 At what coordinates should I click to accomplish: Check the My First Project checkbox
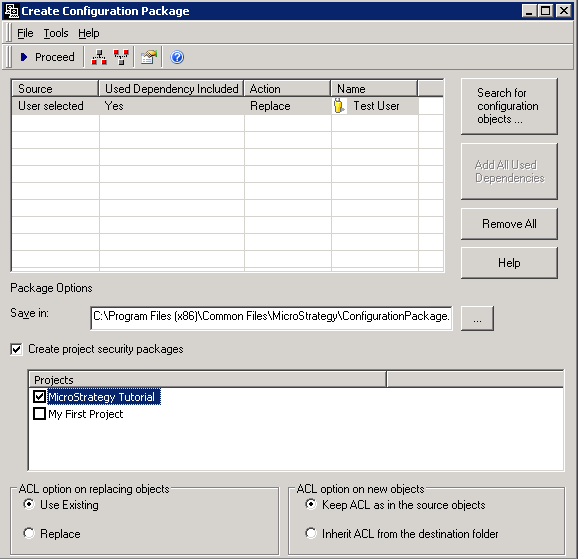coord(39,414)
